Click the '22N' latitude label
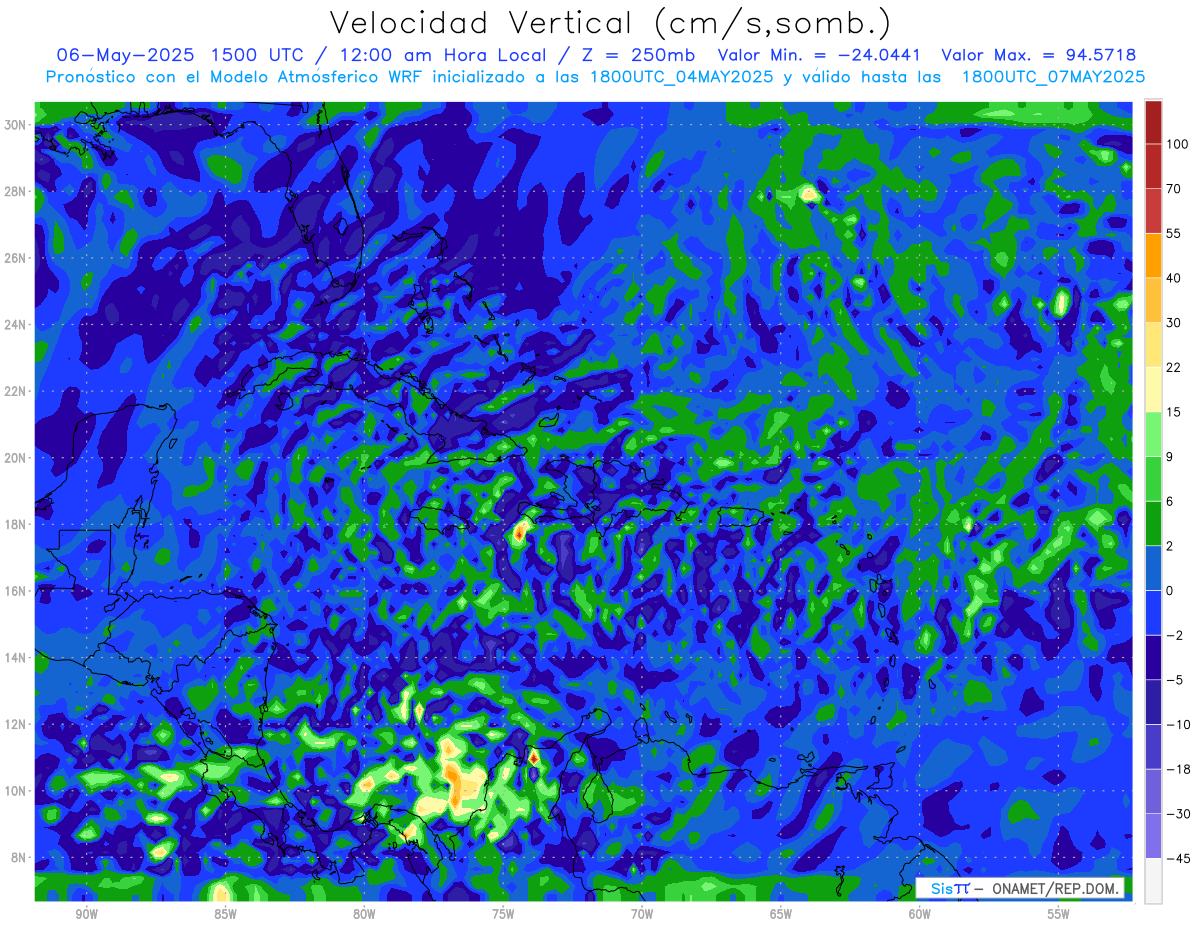The width and height of the screenshot is (1200, 927). click(x=17, y=391)
